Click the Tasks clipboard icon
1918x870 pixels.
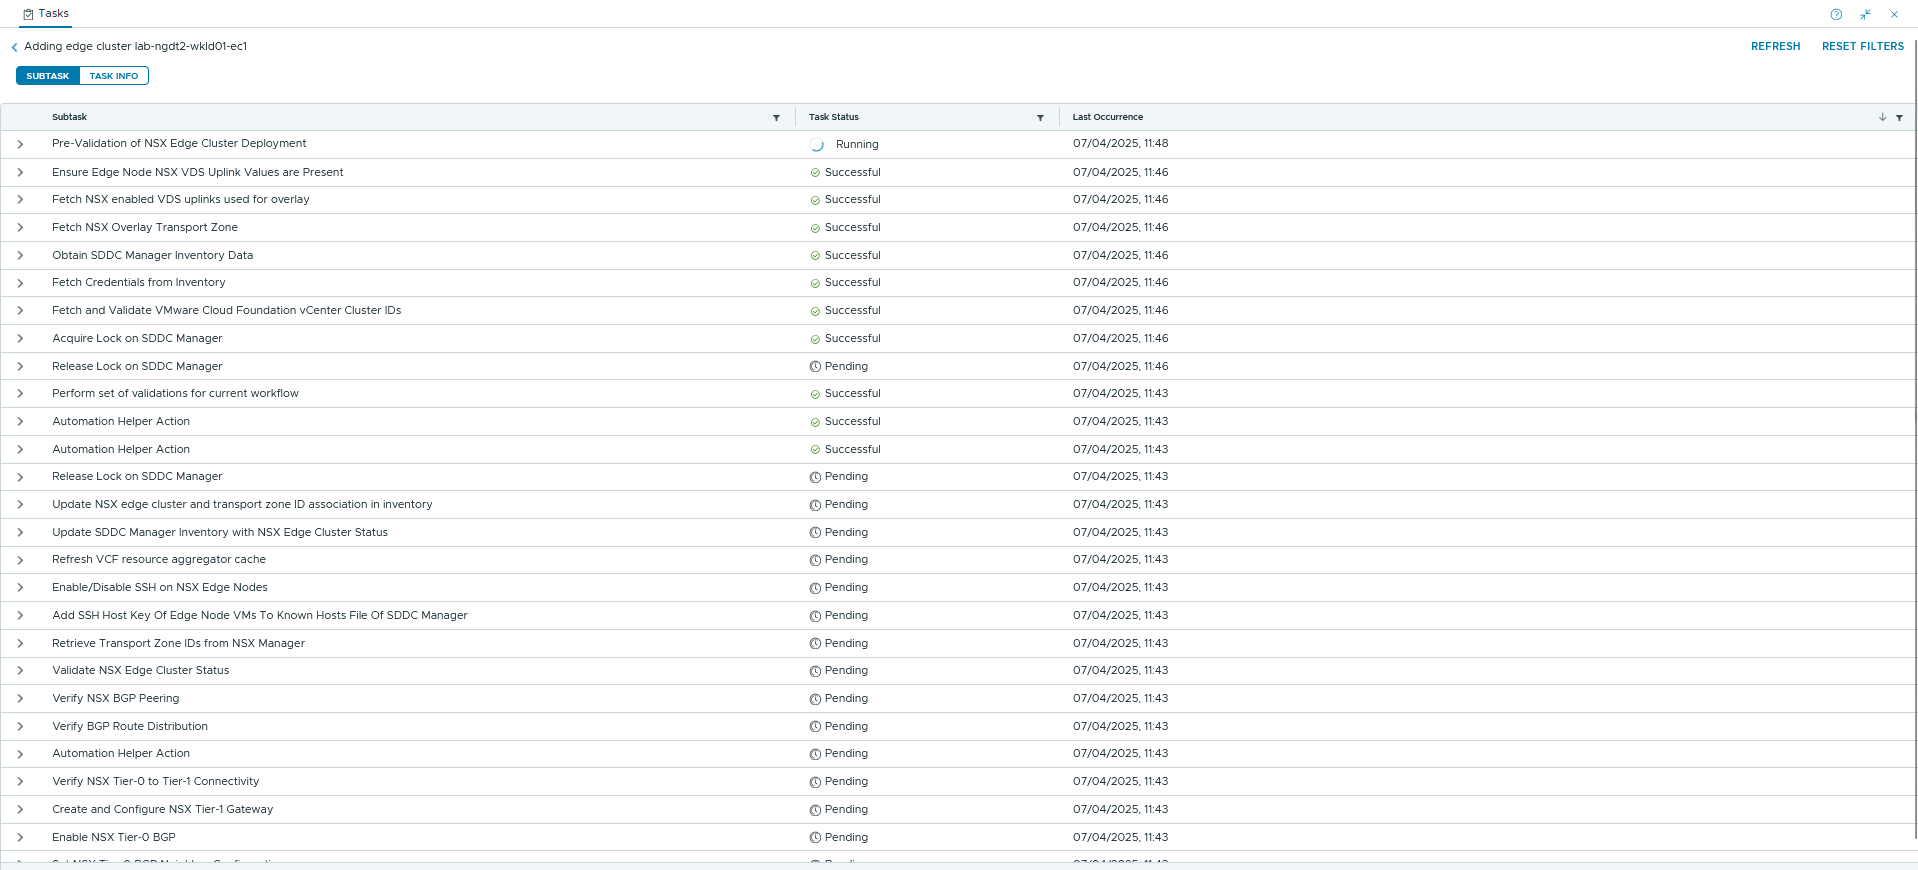[28, 14]
